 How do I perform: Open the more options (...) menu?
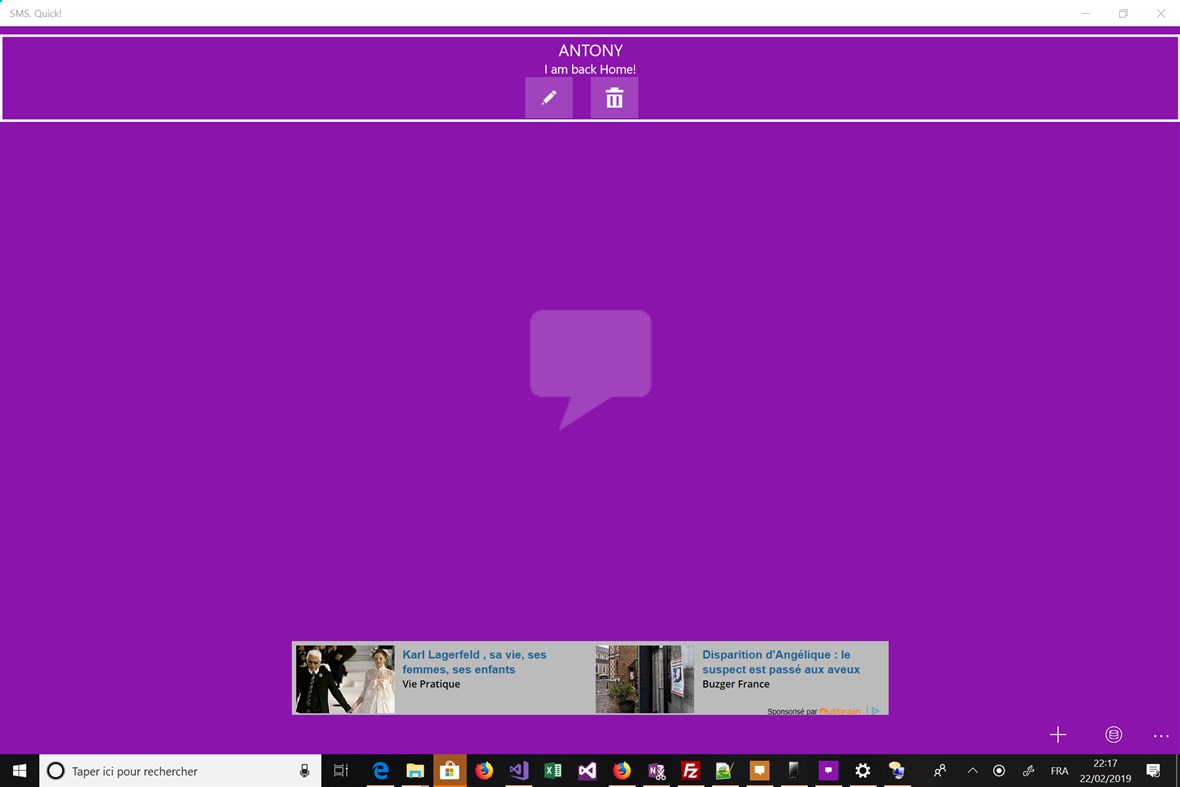point(1160,734)
